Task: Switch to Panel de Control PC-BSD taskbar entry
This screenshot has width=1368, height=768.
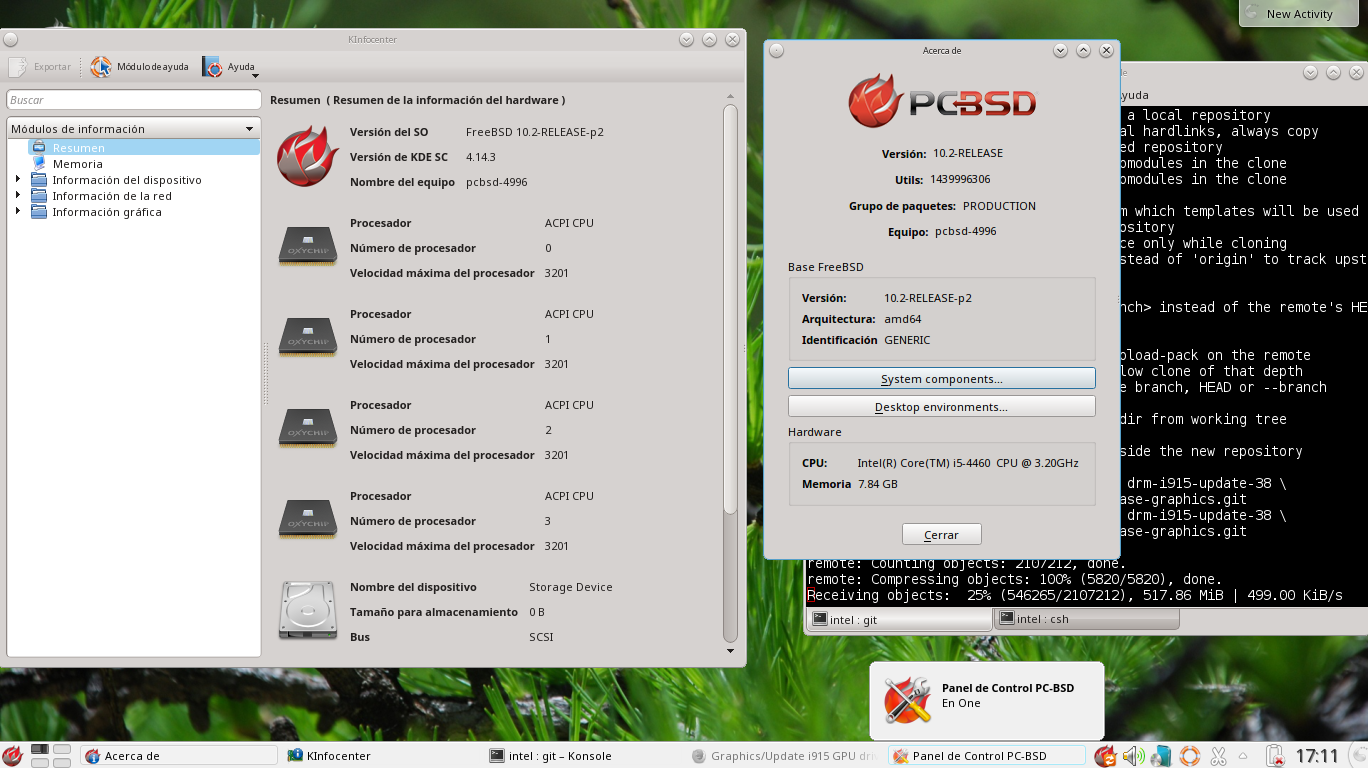Action: click(986, 756)
